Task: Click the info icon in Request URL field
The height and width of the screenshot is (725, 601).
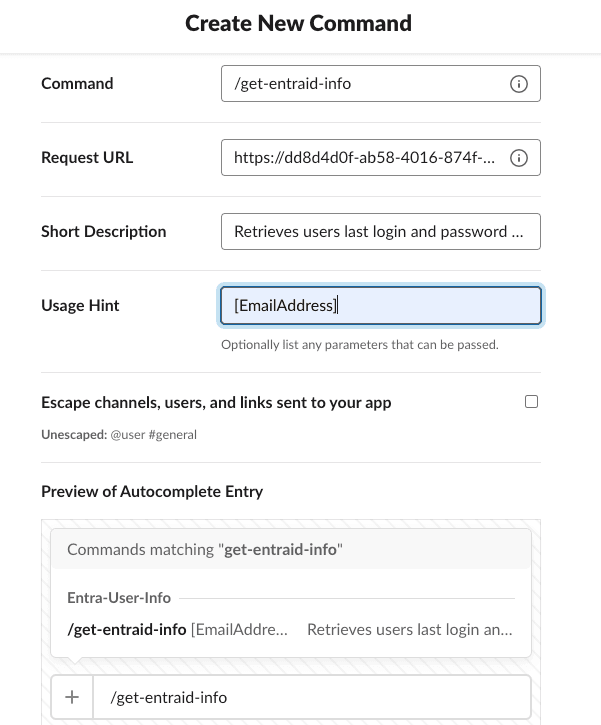Action: 519,158
